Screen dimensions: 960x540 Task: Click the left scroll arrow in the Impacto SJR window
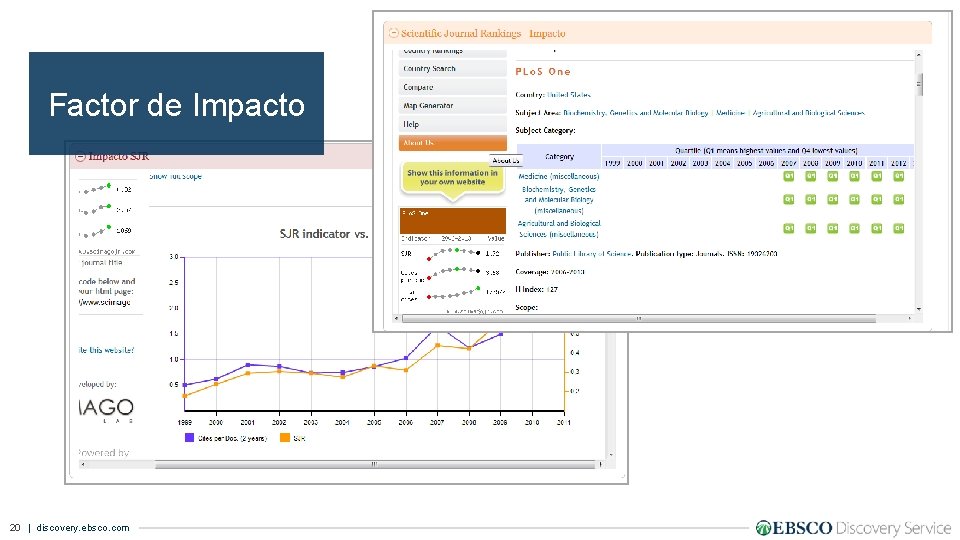pos(83,465)
